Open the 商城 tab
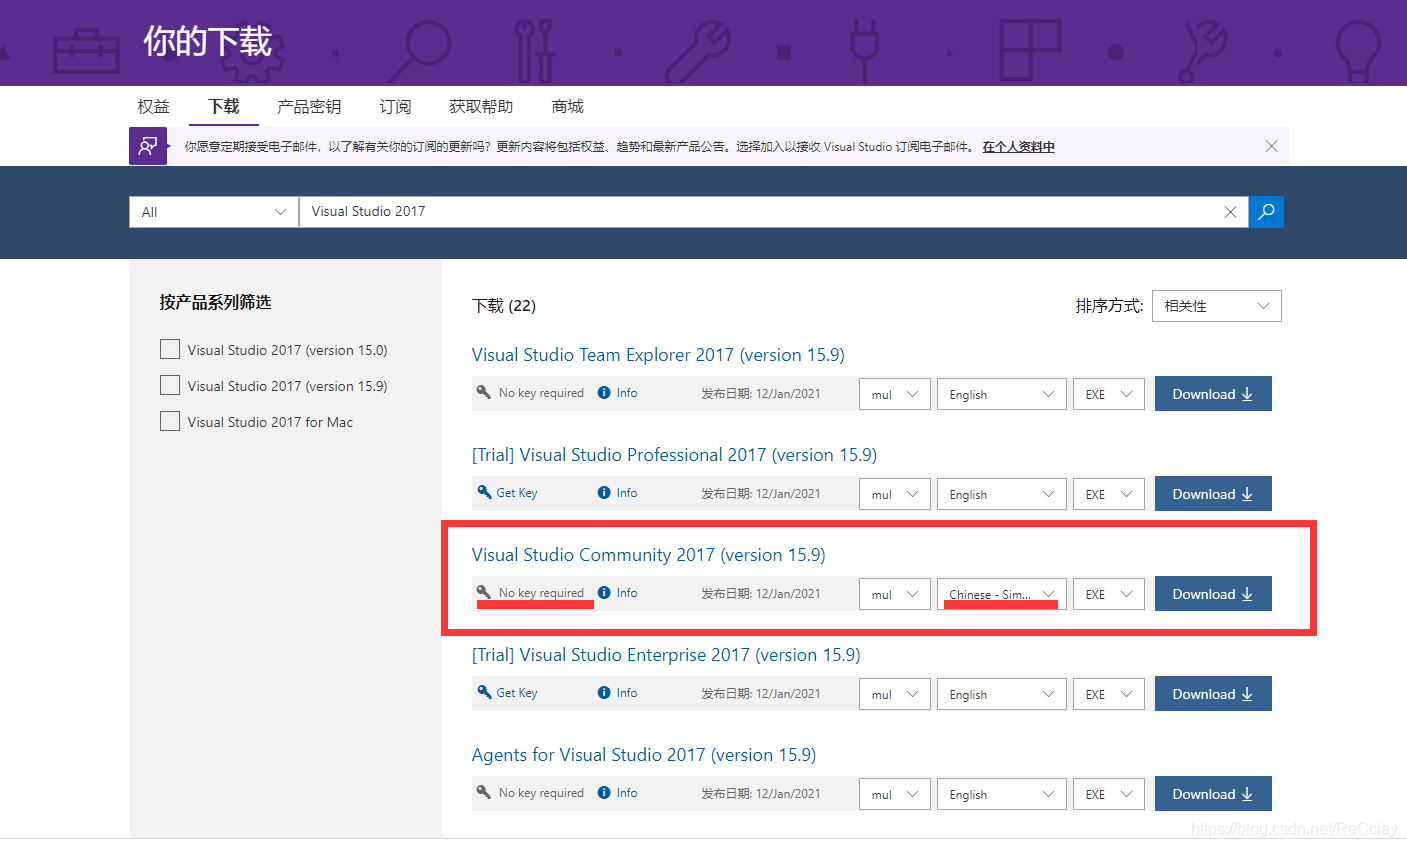The width and height of the screenshot is (1407, 847). (x=567, y=106)
